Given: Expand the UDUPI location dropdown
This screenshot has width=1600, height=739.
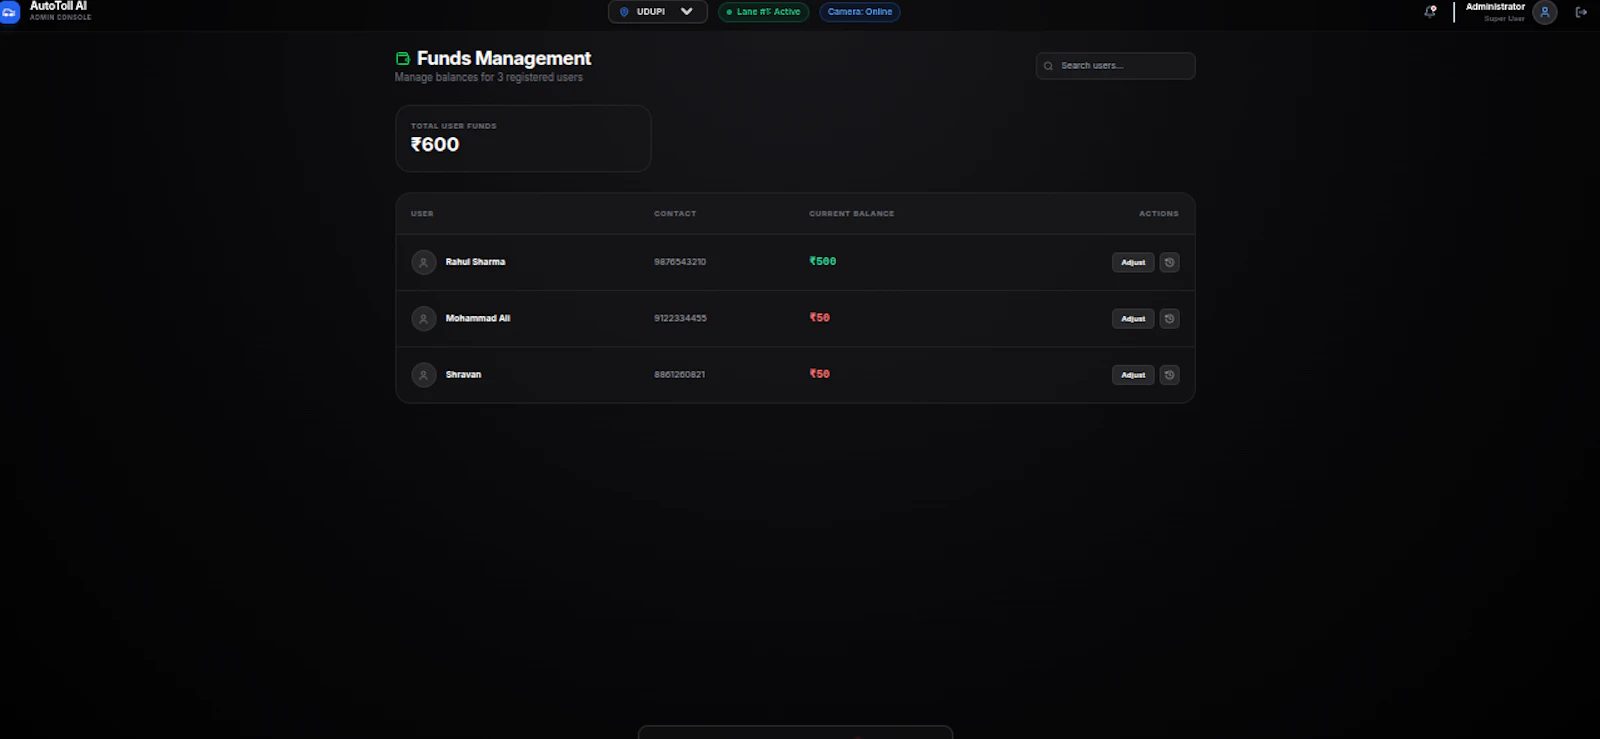Looking at the screenshot, I should tap(658, 12).
